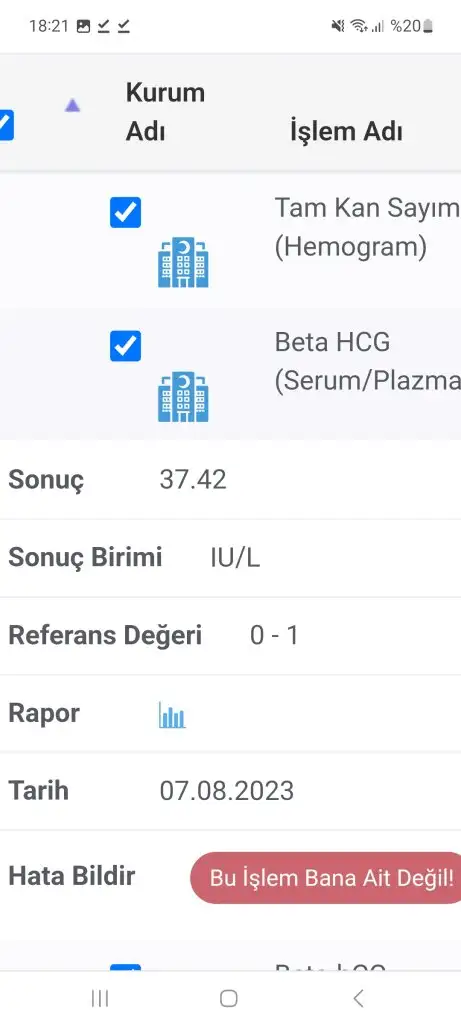Uncheck the Beta HCG row checkbox
Image resolution: width=461 pixels, height=1024 pixels.
pyautogui.click(x=125, y=346)
